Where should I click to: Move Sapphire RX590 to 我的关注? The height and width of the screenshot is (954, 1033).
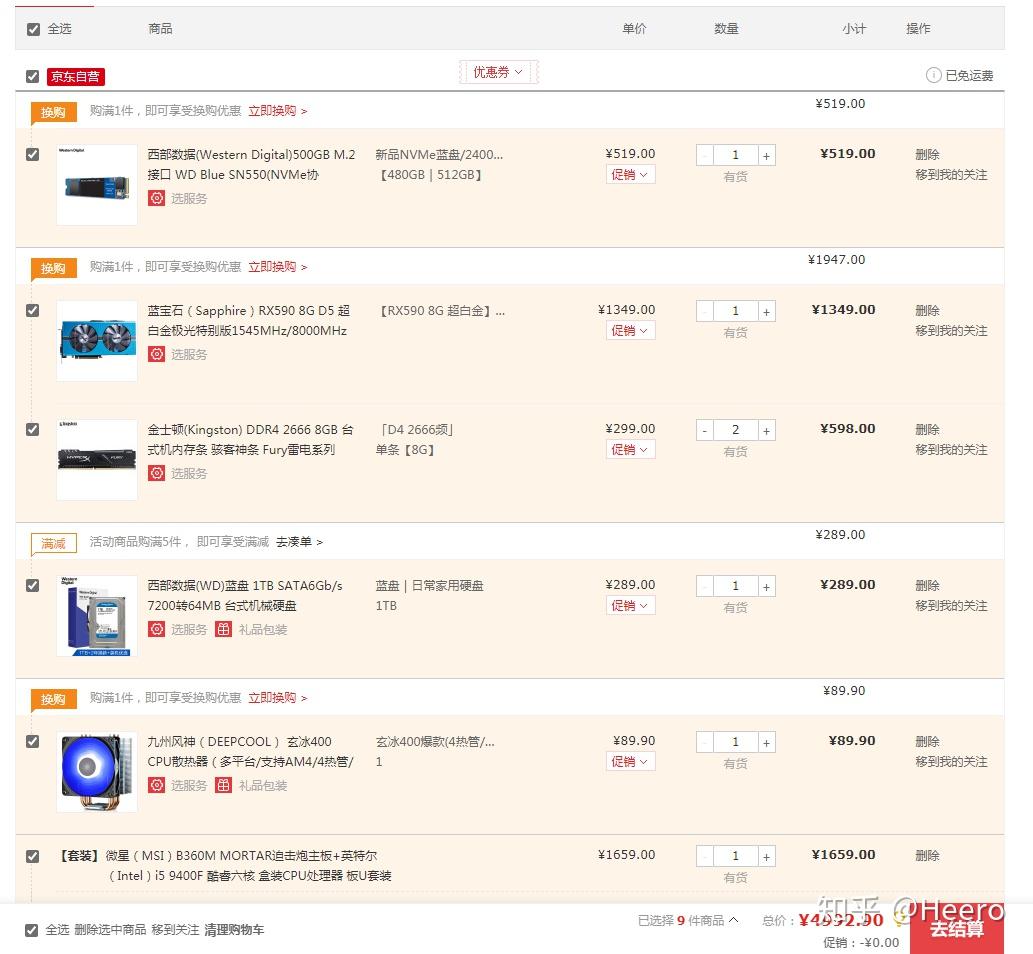(951, 331)
